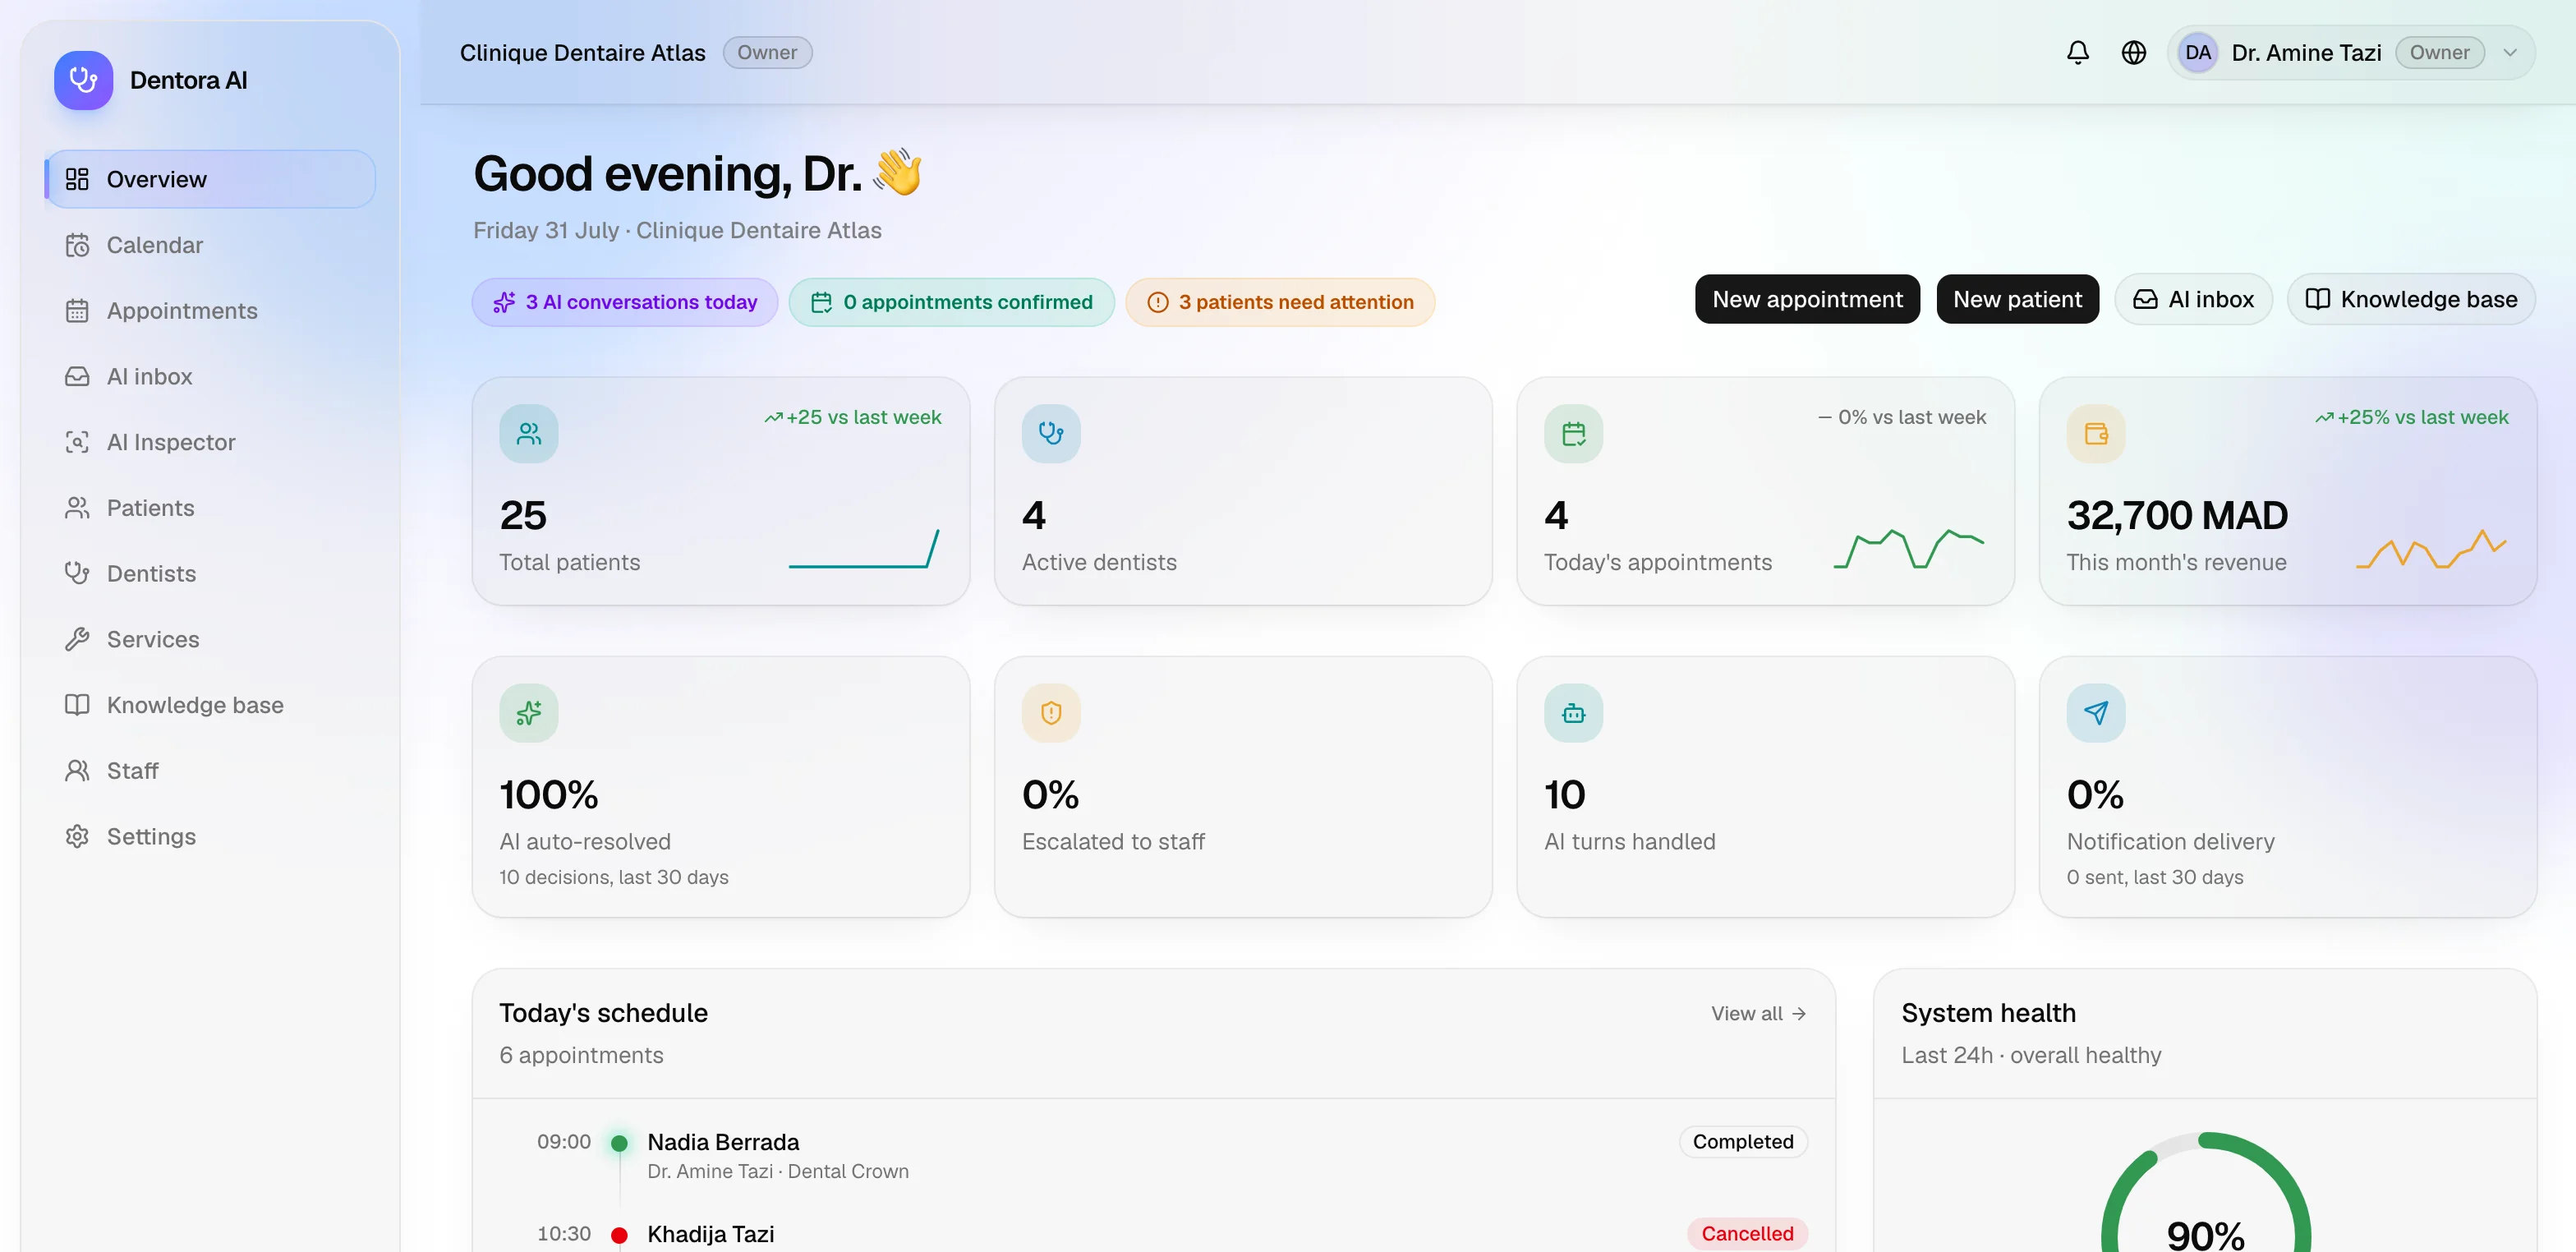The image size is (2576, 1252).
Task: Click the +25 vs last week trend
Action: (x=853, y=417)
